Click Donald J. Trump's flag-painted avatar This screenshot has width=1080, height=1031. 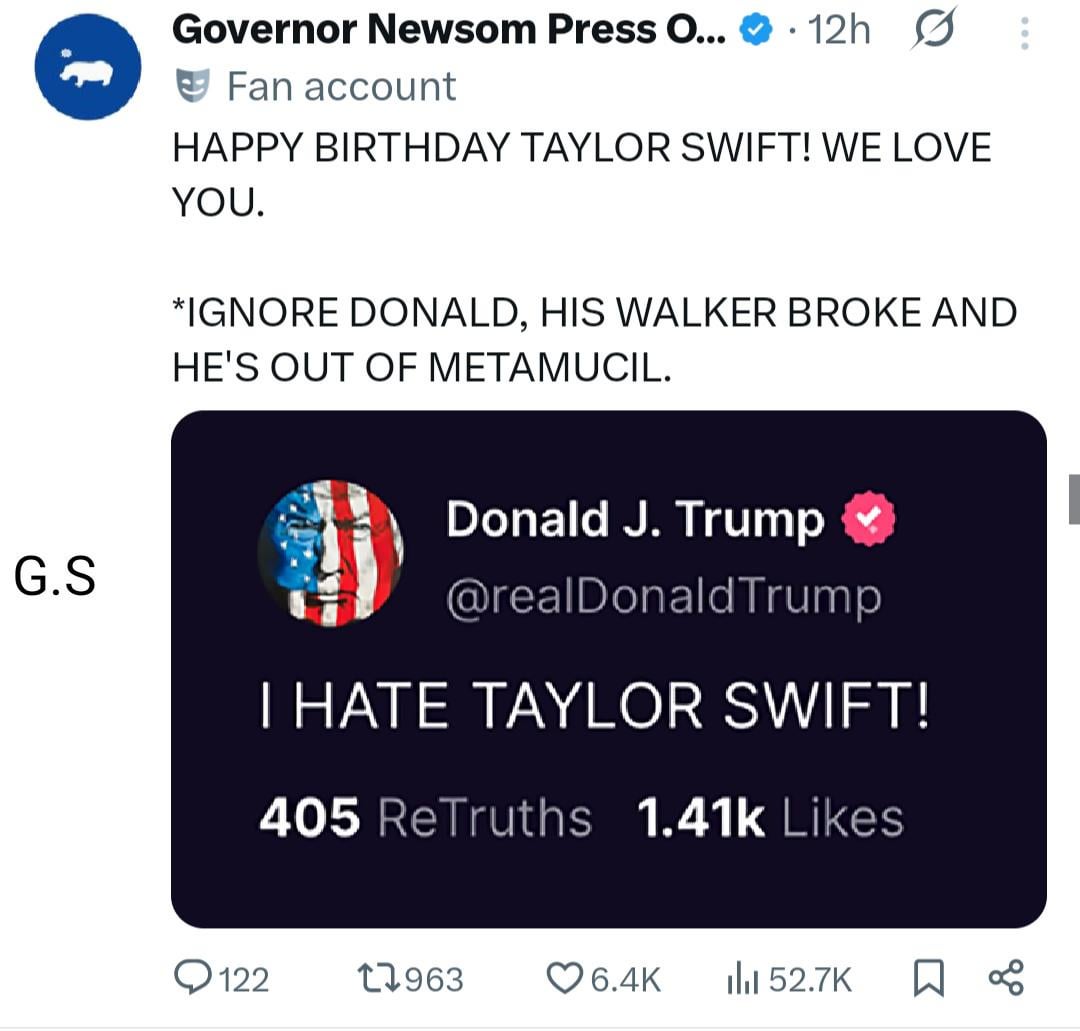(331, 553)
